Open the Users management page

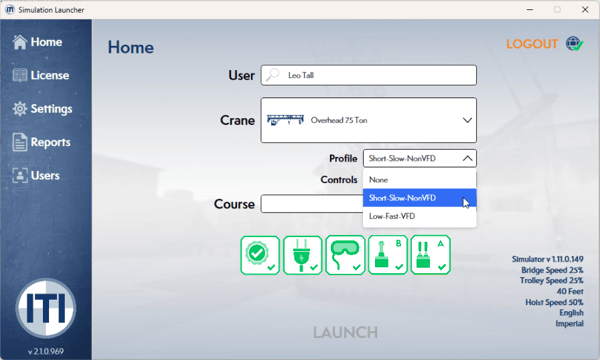point(36,176)
